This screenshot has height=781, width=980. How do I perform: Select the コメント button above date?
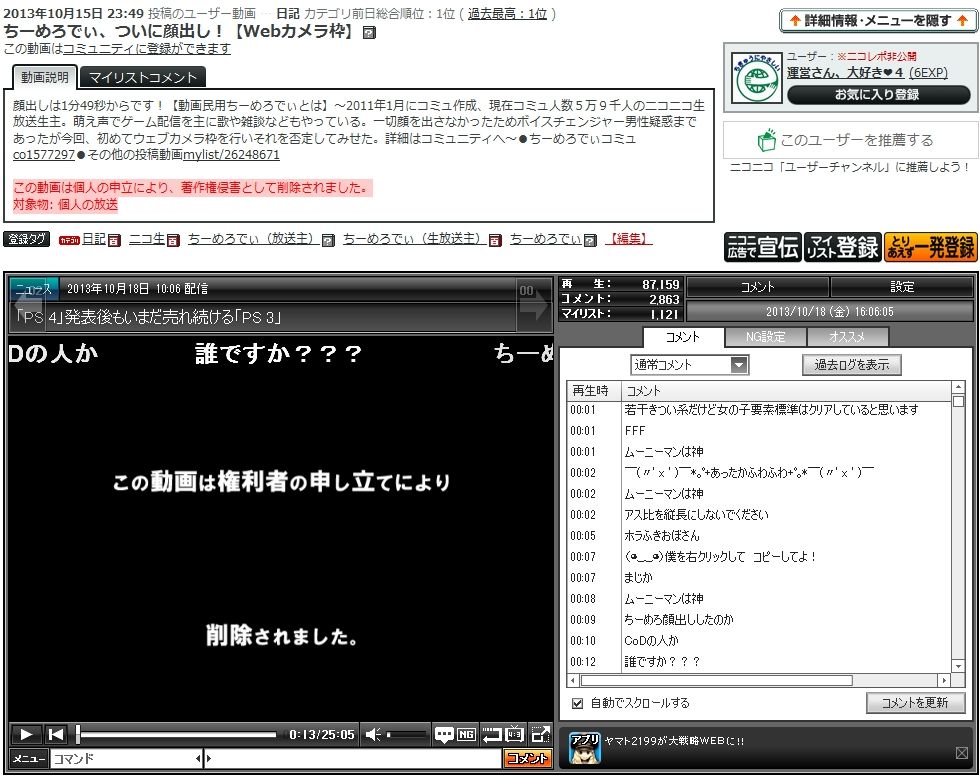point(758,287)
